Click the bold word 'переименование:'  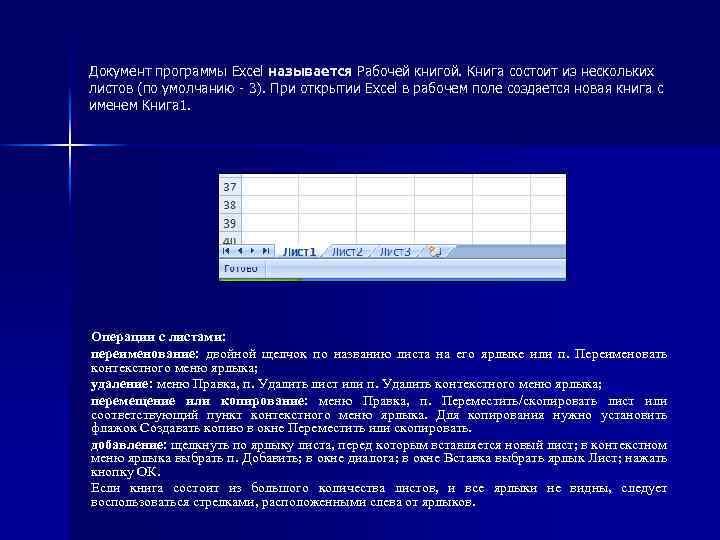click(x=145, y=354)
